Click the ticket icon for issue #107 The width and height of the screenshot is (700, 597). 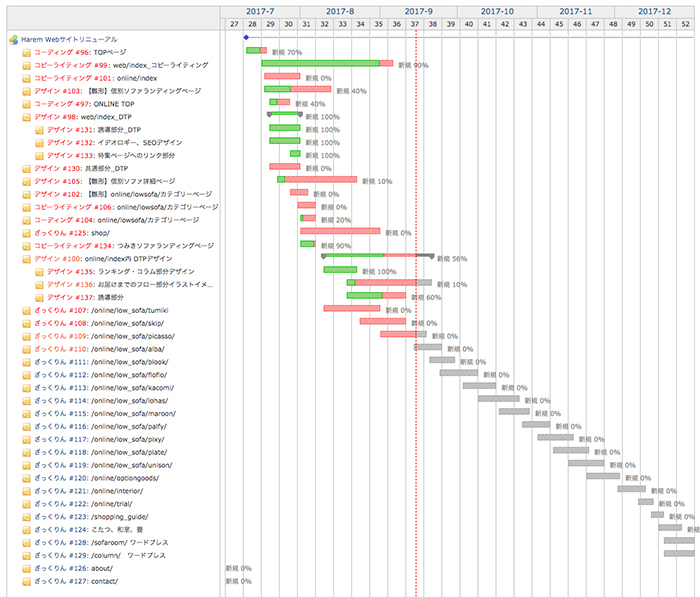click(x=26, y=311)
